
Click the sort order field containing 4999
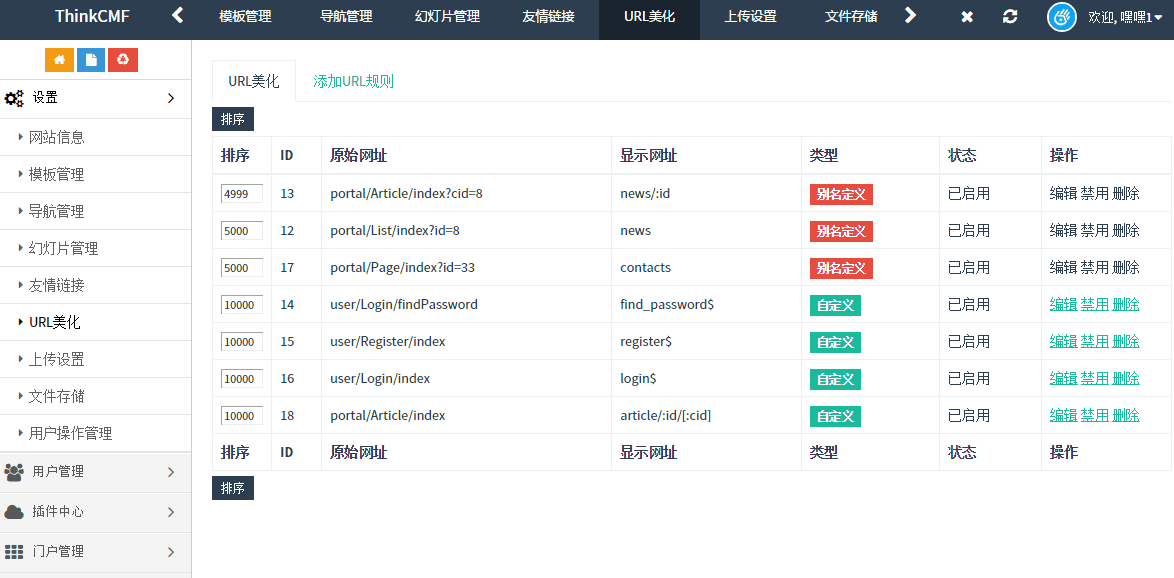click(241, 194)
